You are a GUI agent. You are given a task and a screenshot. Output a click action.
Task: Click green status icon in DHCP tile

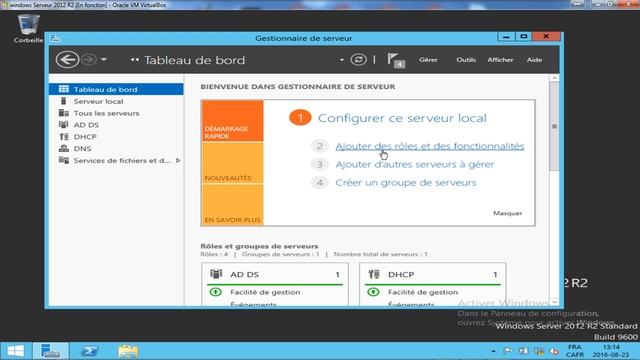373,292
